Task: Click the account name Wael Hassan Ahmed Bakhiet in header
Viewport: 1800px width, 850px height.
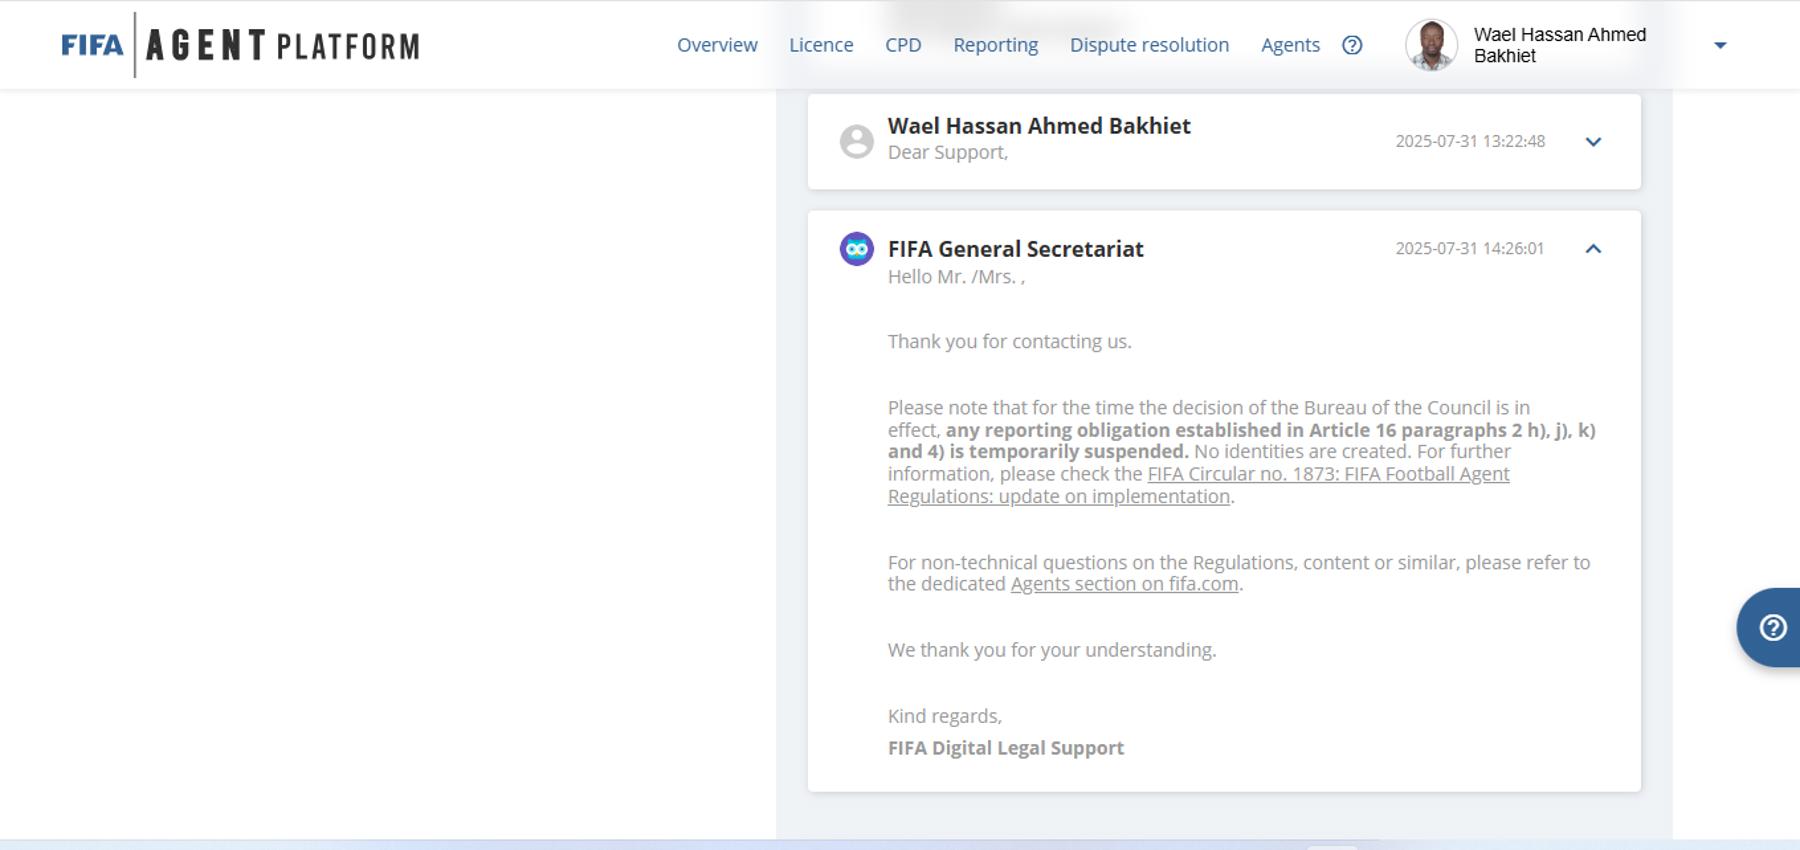Action: [1560, 45]
